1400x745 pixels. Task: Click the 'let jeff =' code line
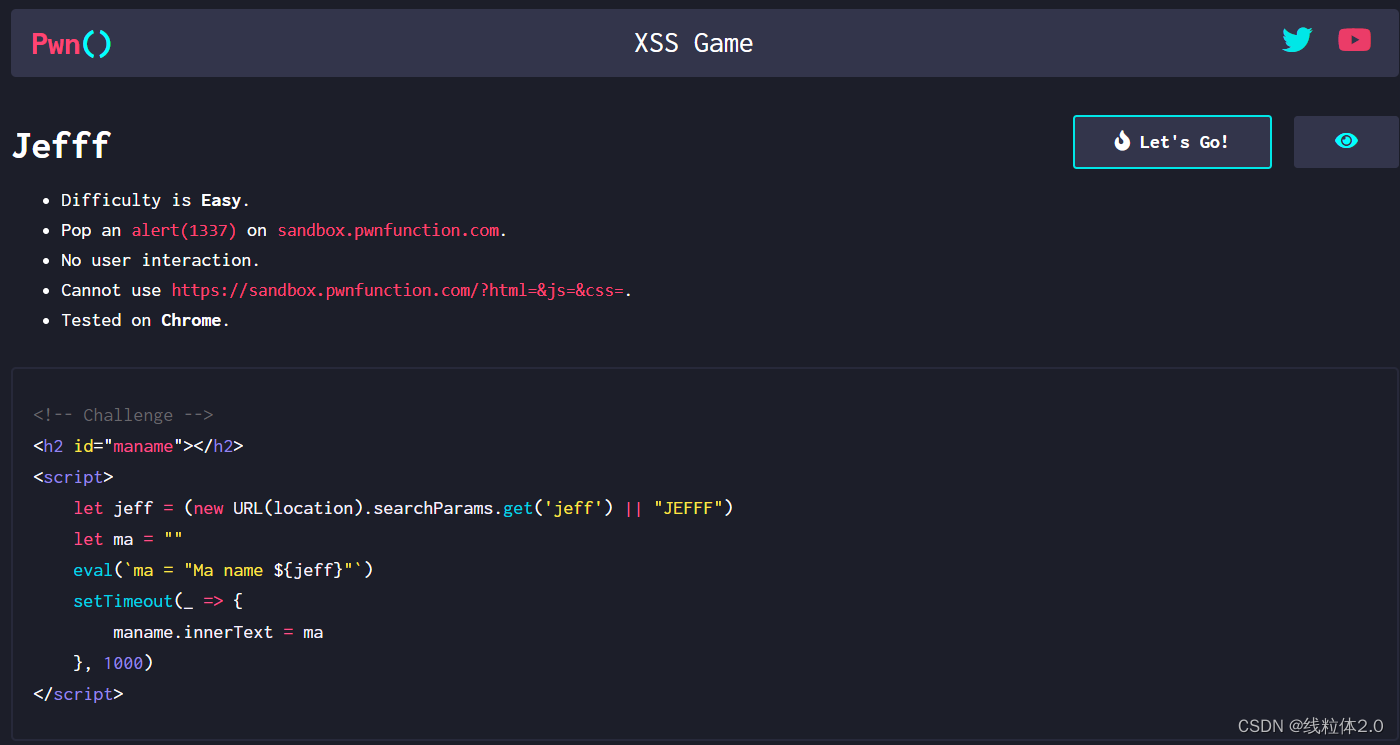pos(403,508)
